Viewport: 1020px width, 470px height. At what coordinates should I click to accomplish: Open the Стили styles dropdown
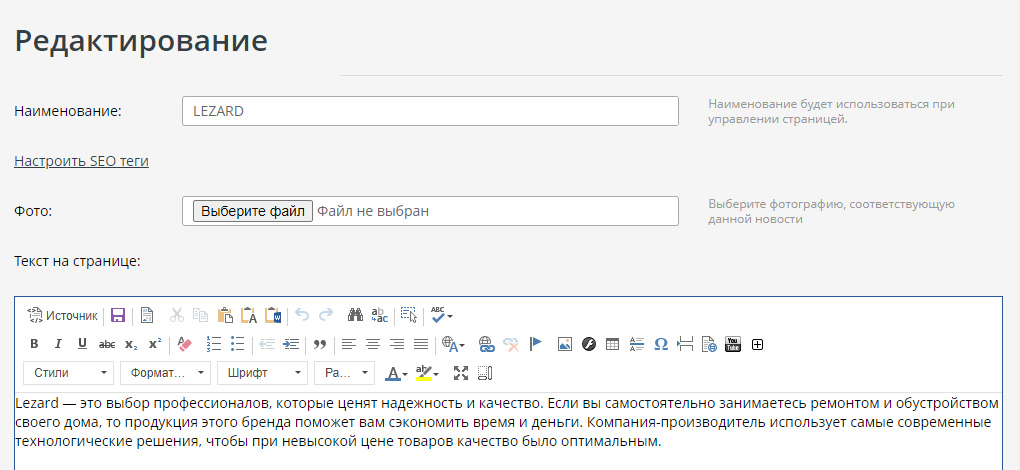tap(68, 373)
